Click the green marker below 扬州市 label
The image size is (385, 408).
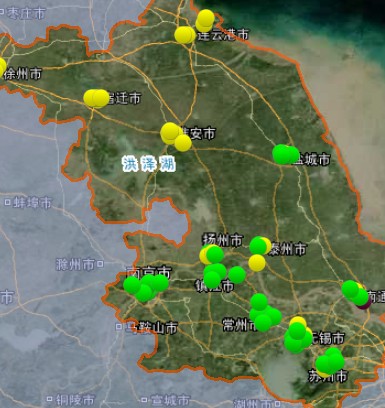point(215,255)
